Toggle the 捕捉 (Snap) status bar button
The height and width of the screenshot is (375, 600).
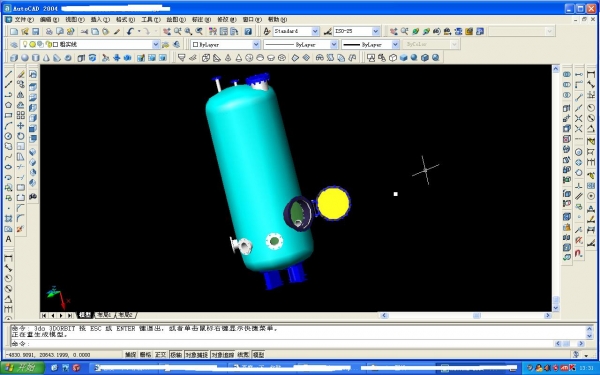130,355
